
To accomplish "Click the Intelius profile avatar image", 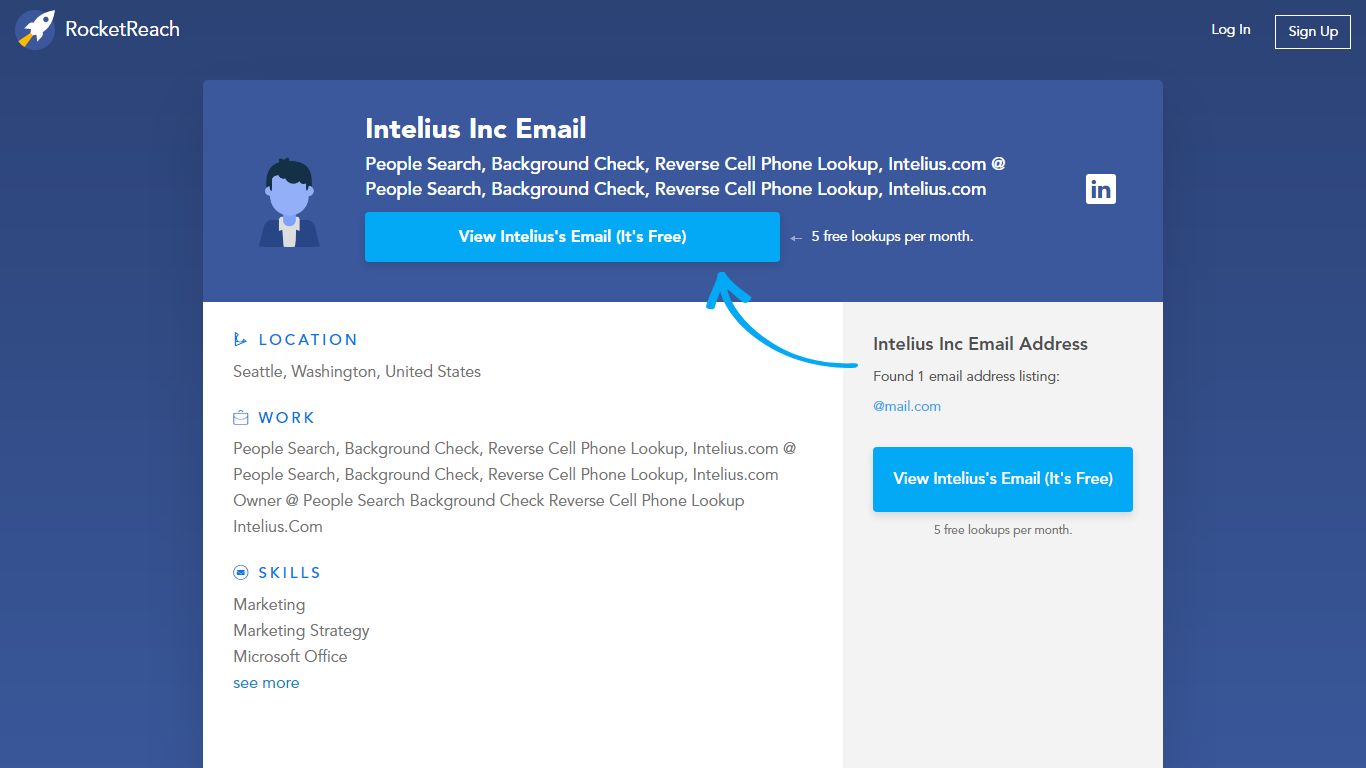I will click(289, 203).
